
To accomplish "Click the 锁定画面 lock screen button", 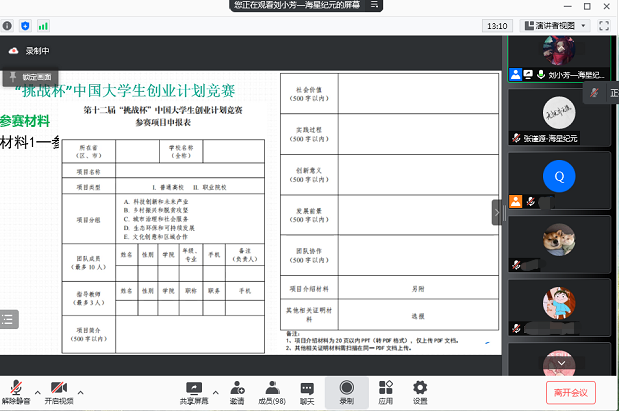I will 36,76.
